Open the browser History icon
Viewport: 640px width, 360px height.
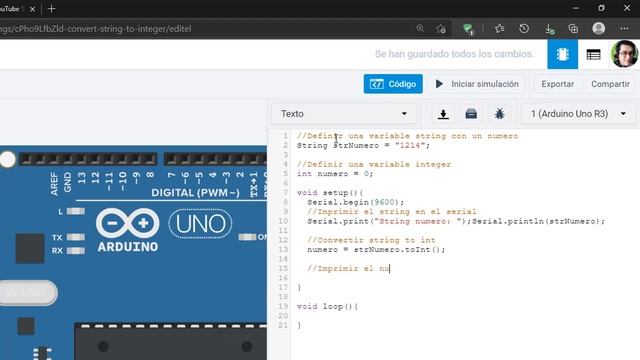click(x=524, y=29)
